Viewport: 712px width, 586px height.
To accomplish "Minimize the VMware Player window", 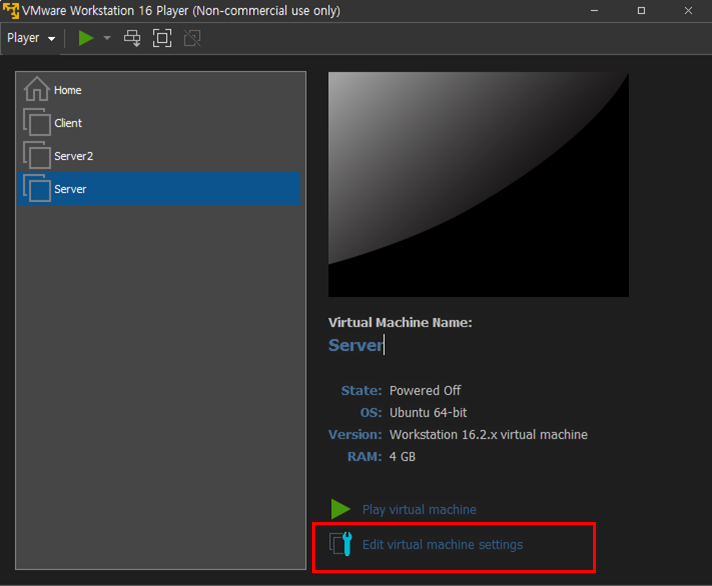I will tap(594, 10).
